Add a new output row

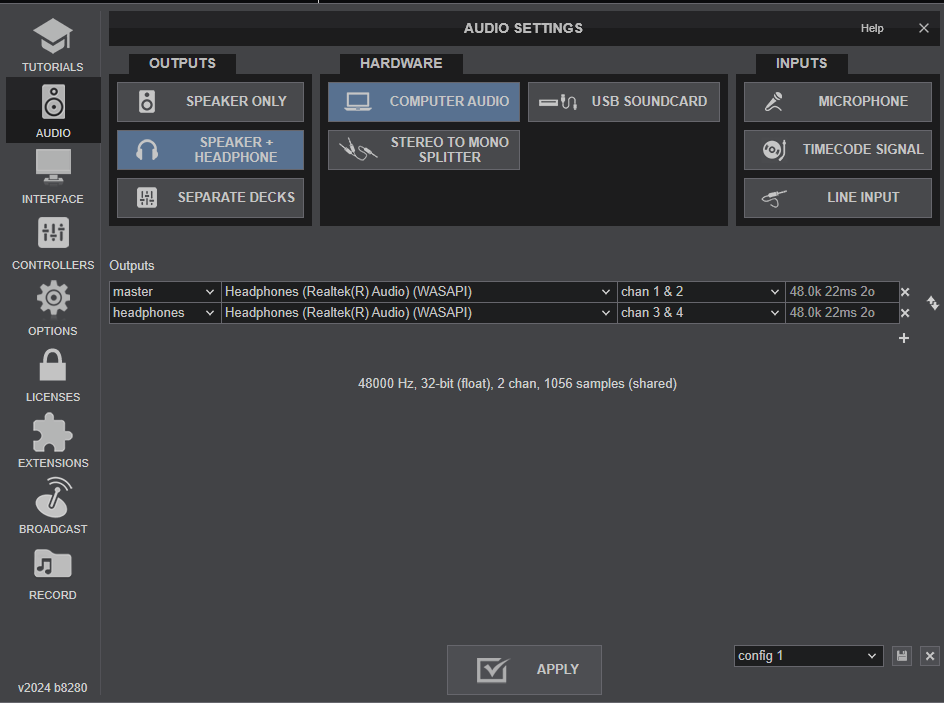(x=904, y=338)
